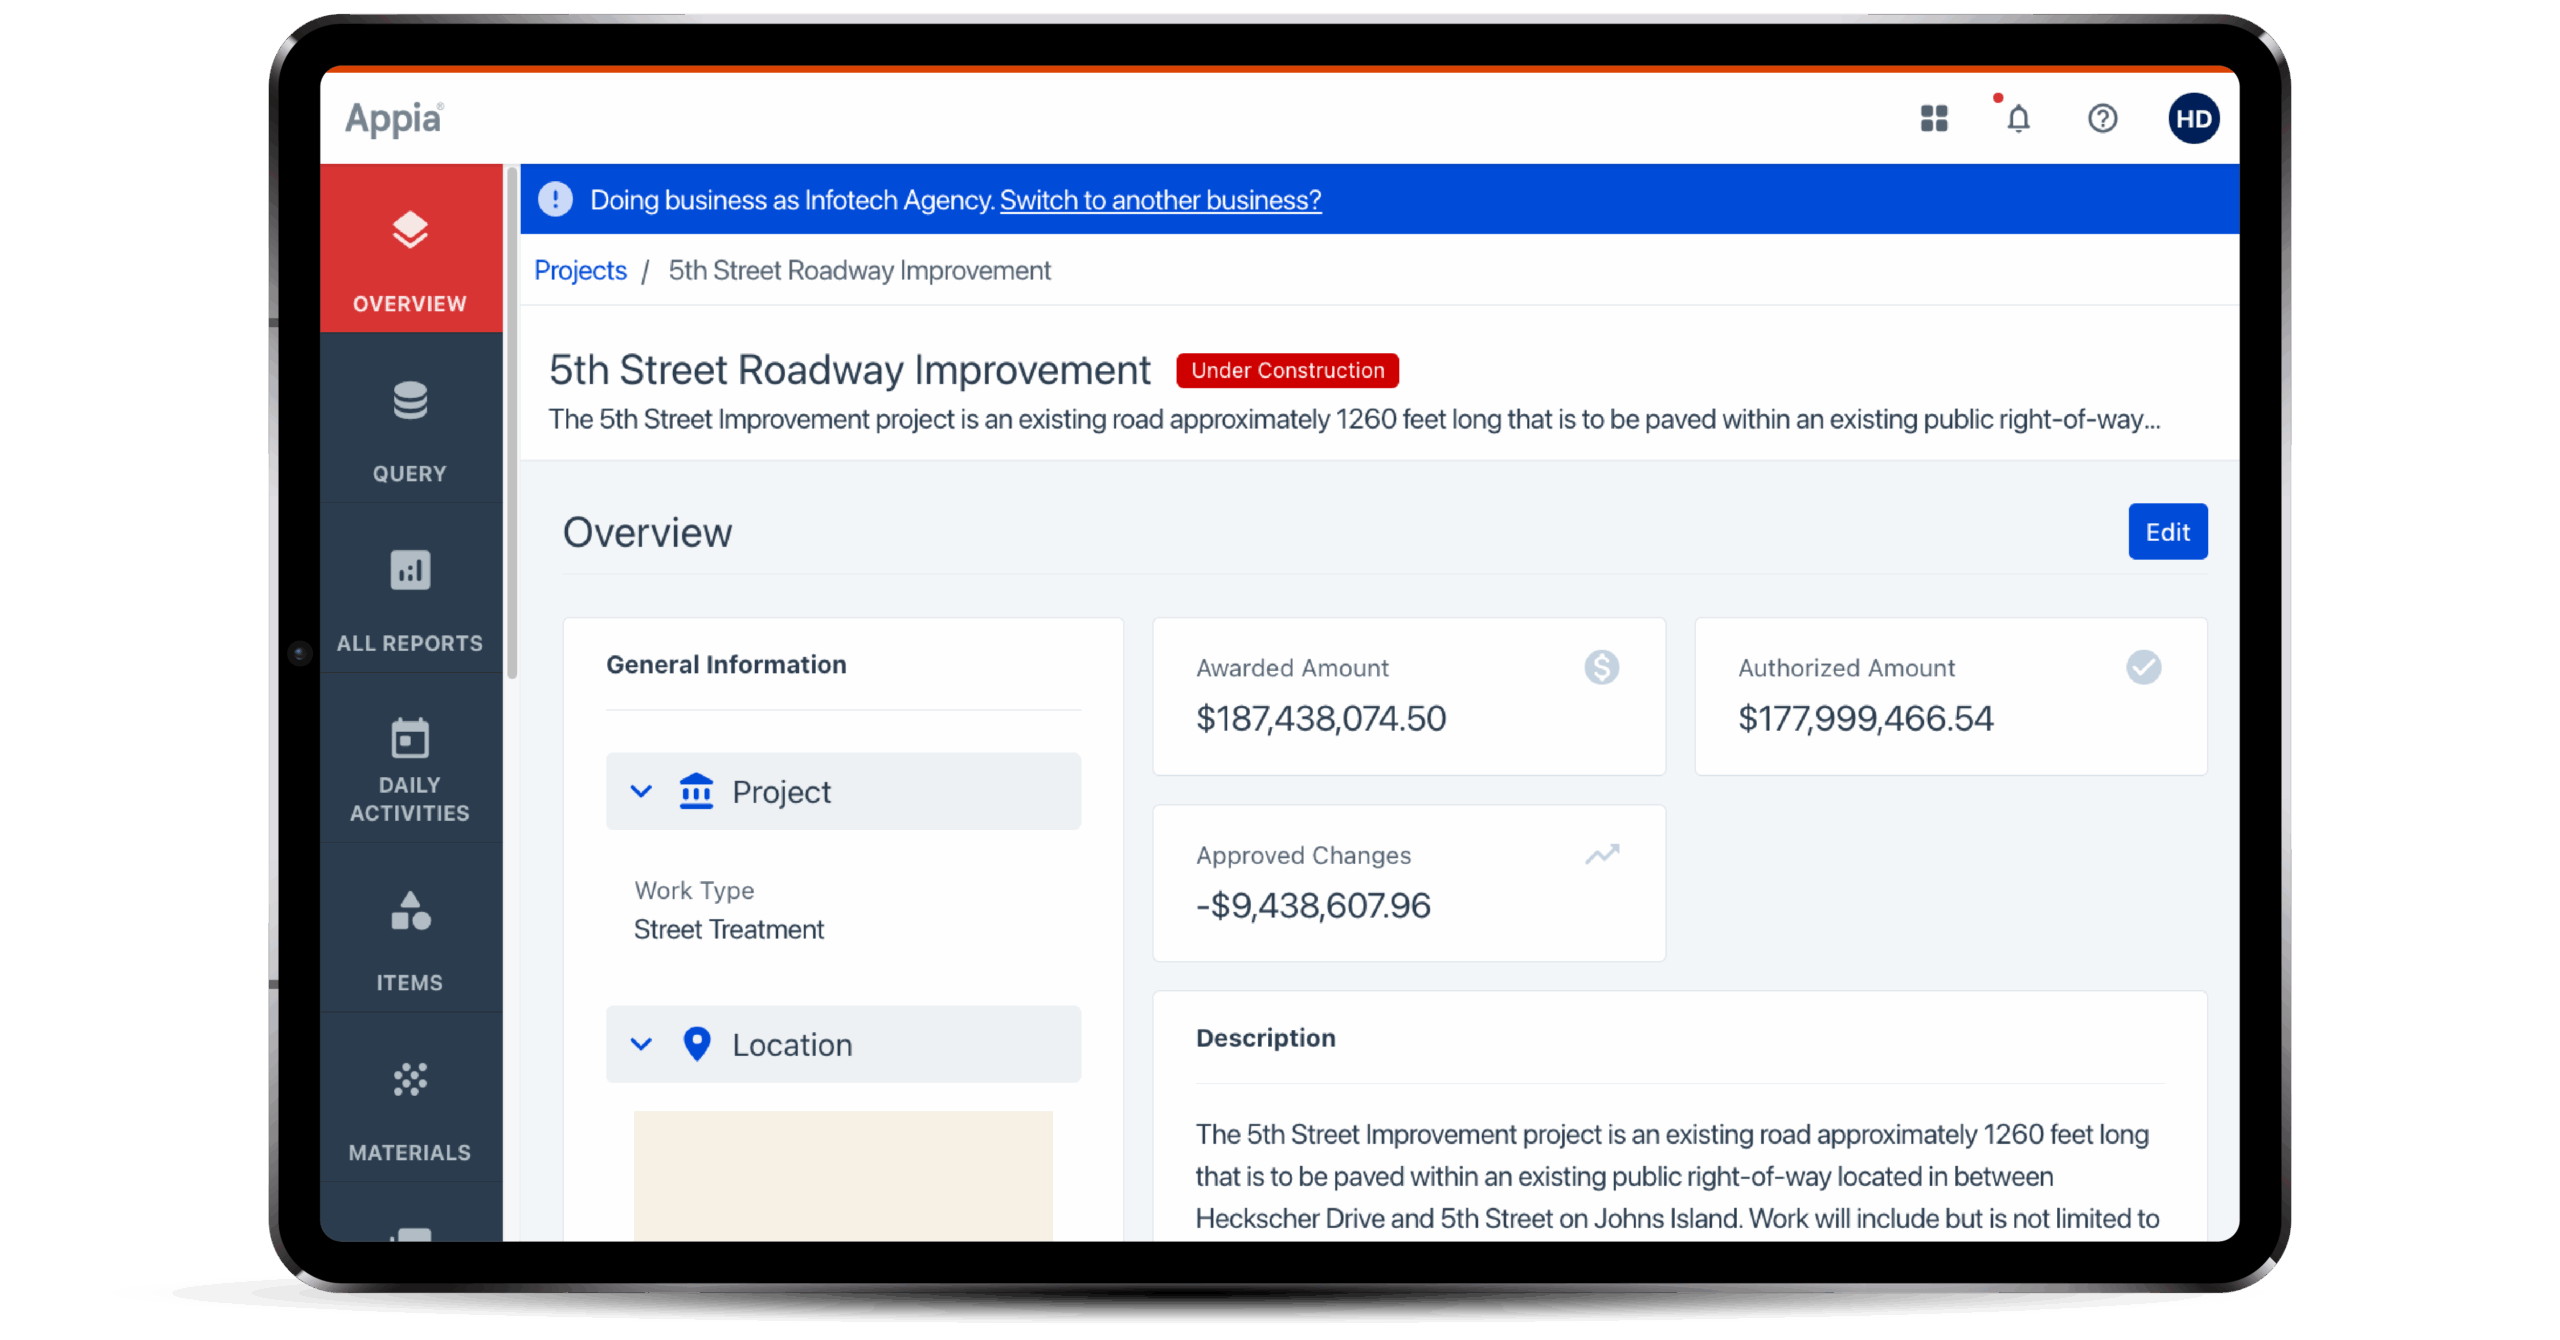Collapse the Location section chevron
This screenshot has height=1340, width=2560.
click(x=641, y=1044)
